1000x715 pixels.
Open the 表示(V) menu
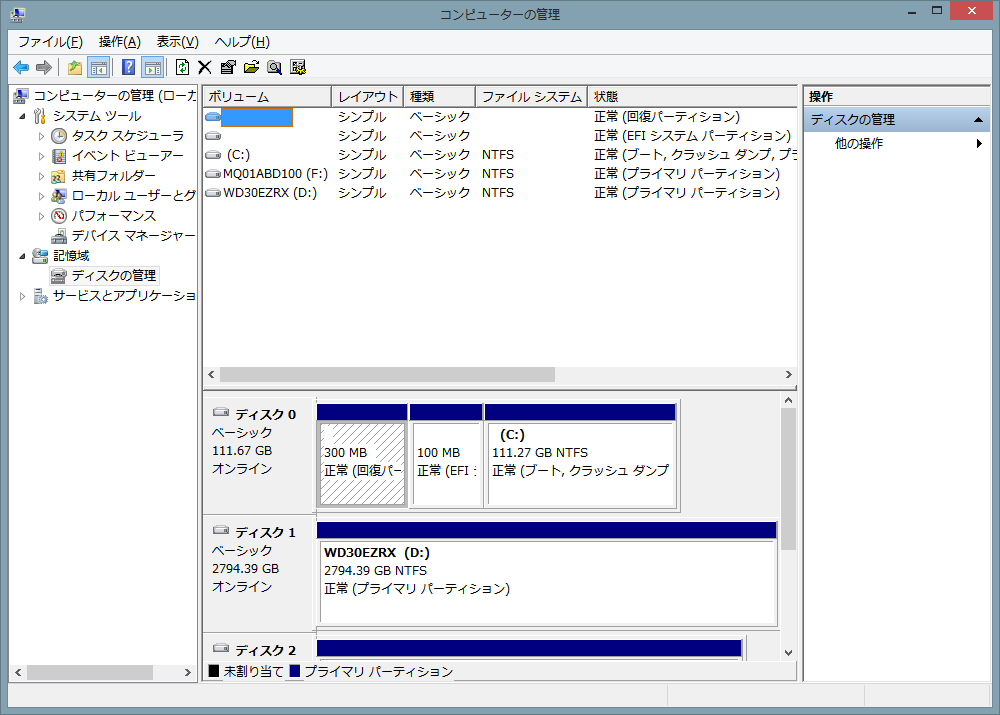pos(178,42)
